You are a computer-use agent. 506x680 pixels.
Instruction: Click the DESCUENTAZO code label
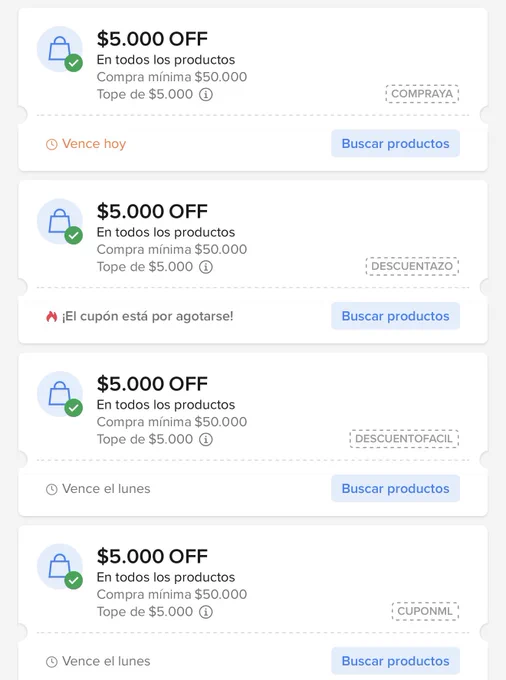[x=412, y=266]
